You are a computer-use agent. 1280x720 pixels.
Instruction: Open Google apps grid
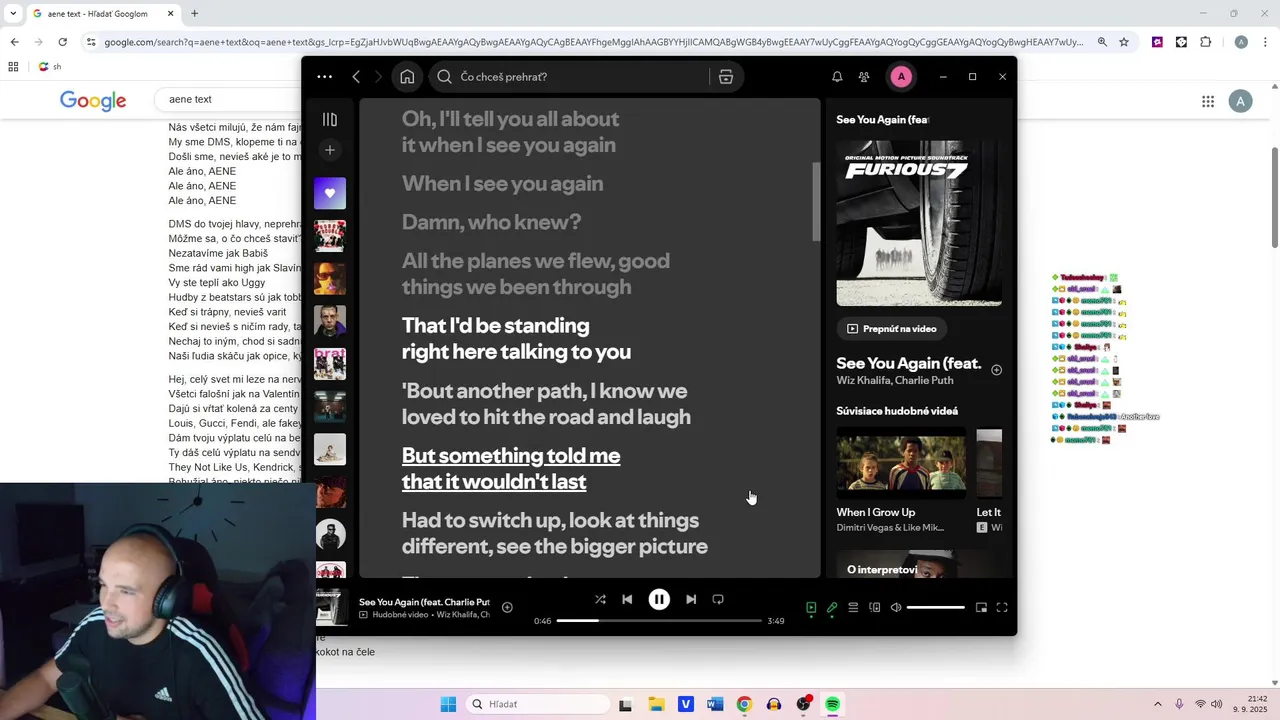(x=1208, y=101)
